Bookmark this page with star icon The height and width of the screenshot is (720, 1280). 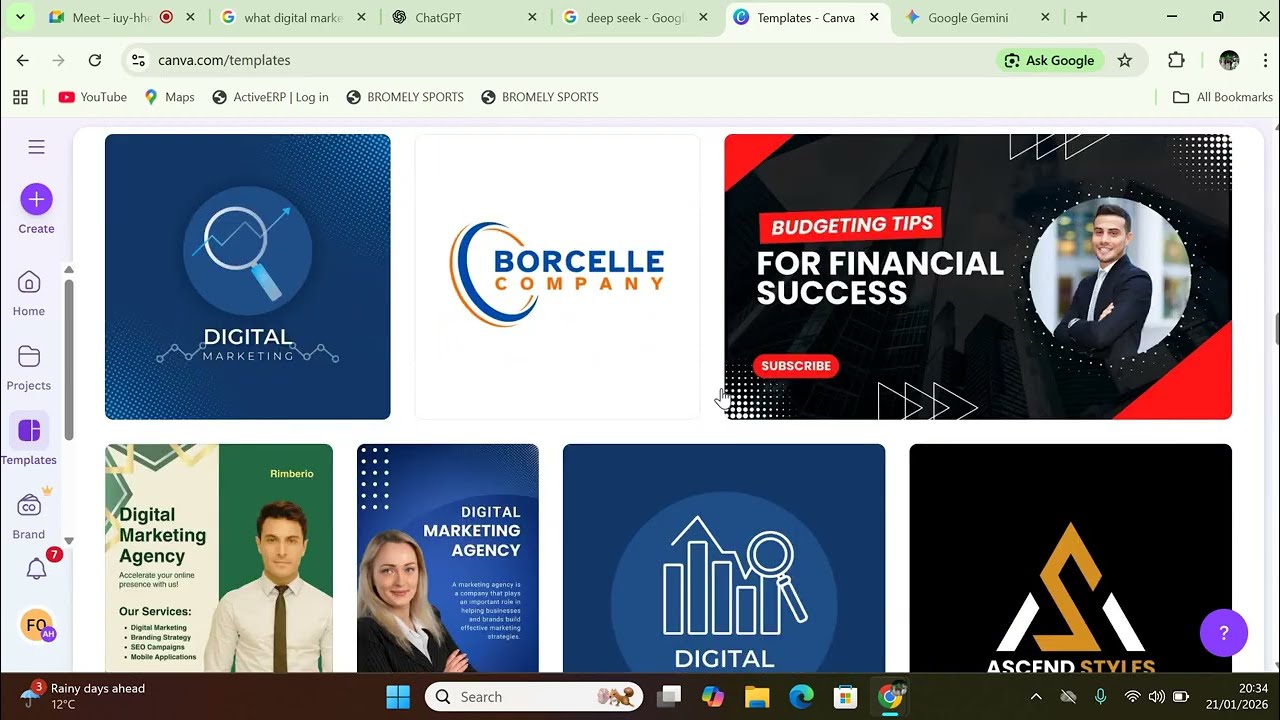coord(1125,60)
